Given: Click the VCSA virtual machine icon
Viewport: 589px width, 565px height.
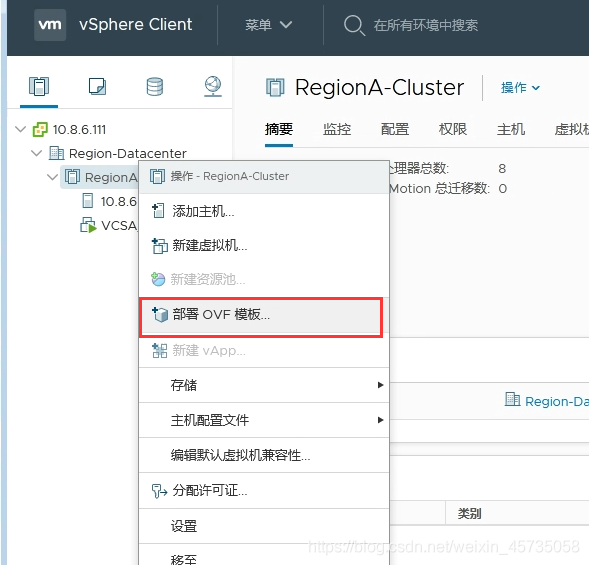Looking at the screenshot, I should click(88, 225).
